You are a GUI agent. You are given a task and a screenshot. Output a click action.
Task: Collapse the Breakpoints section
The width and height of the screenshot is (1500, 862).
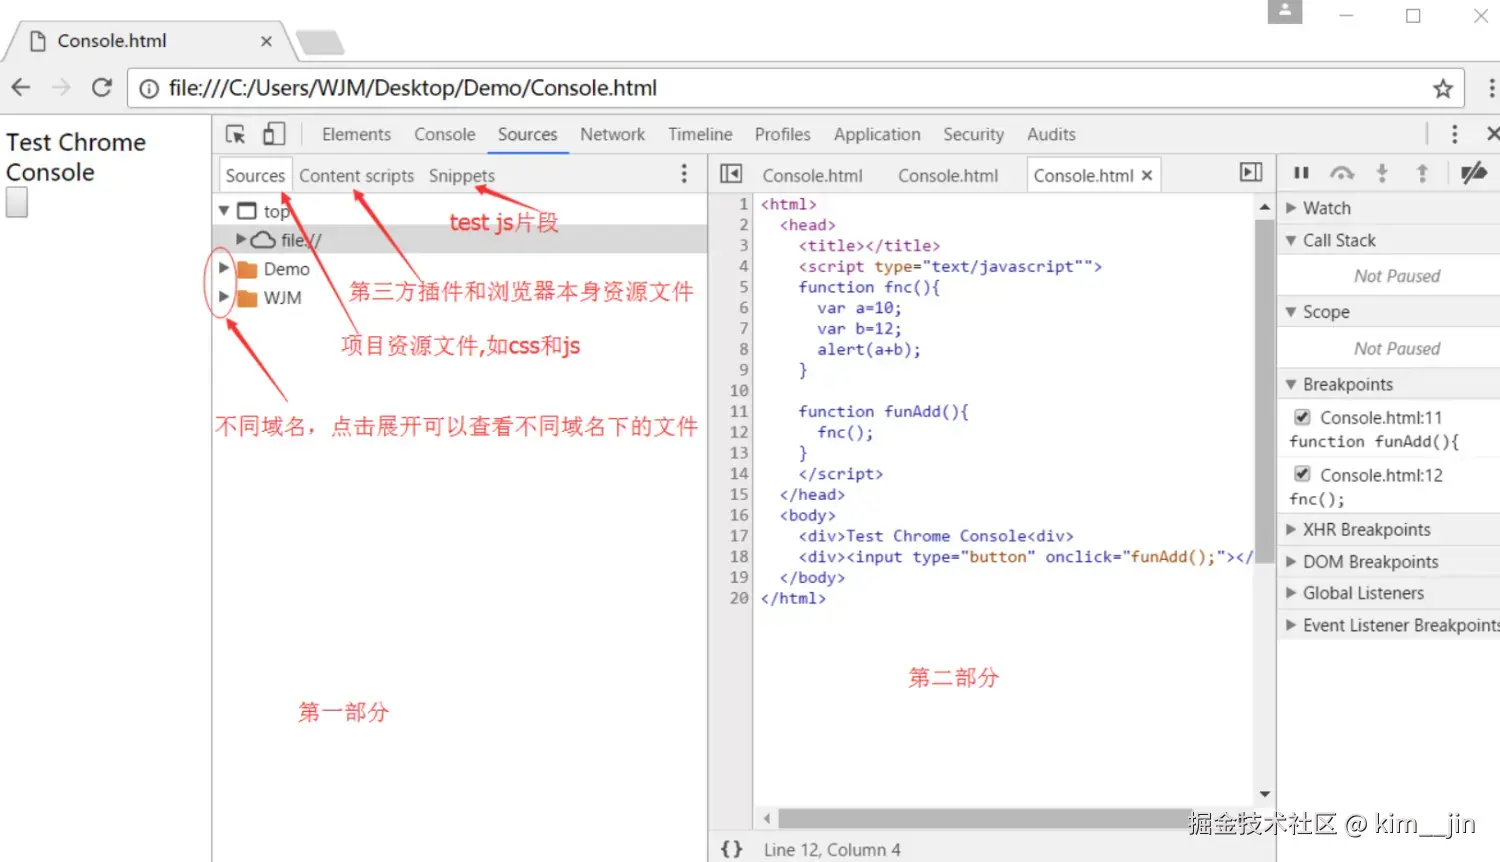click(1290, 384)
